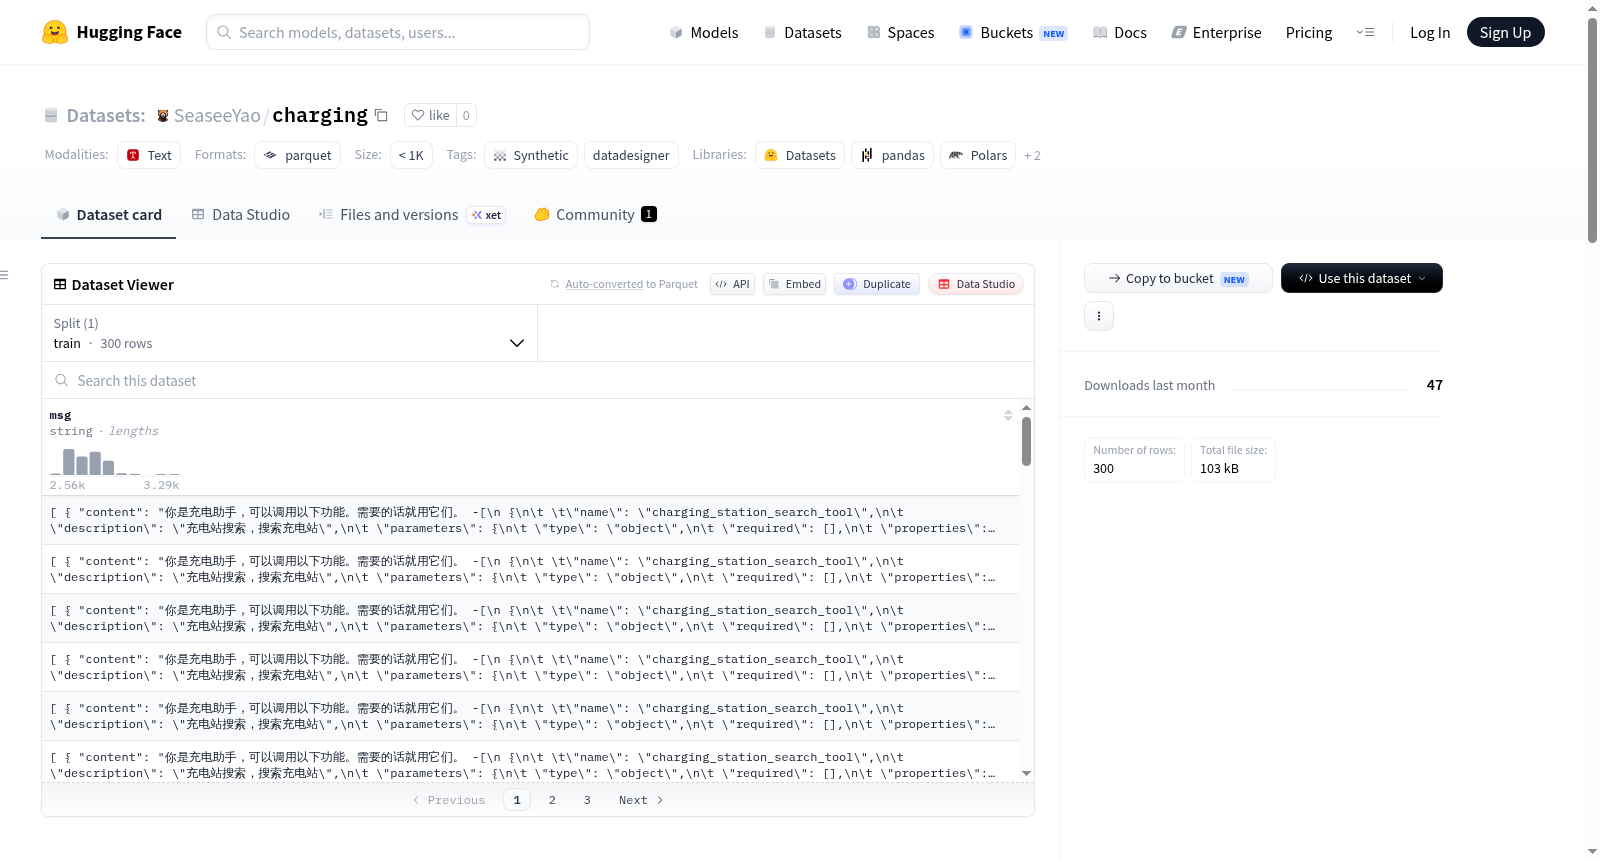The image size is (1600, 861).
Task: Switch to the Dataset card tab
Action: tap(108, 214)
